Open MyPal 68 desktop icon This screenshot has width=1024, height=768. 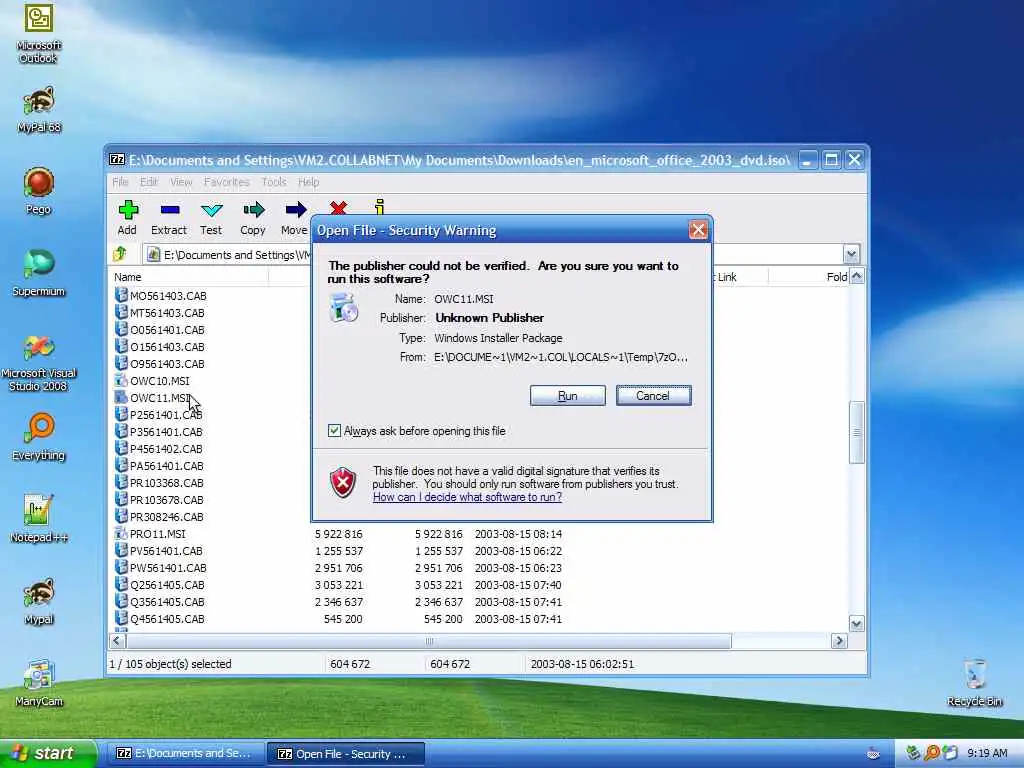click(x=39, y=110)
